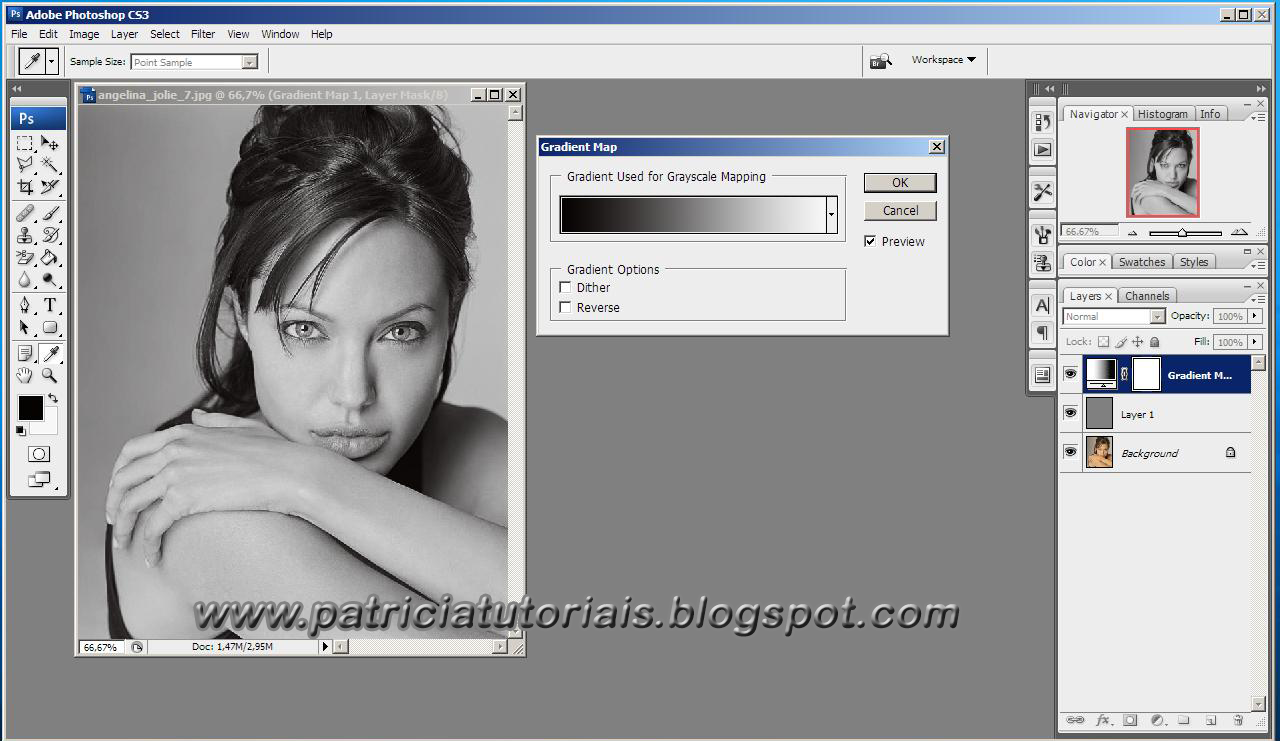Open the Go to Bridge icon
Image resolution: width=1280 pixels, height=741 pixels.
click(880, 61)
